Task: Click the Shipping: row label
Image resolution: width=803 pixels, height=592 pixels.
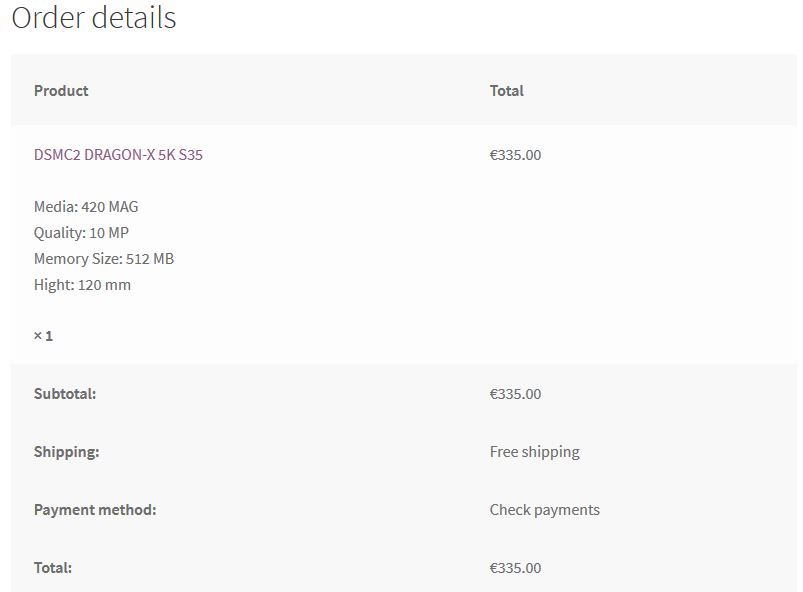Action: [x=66, y=452]
